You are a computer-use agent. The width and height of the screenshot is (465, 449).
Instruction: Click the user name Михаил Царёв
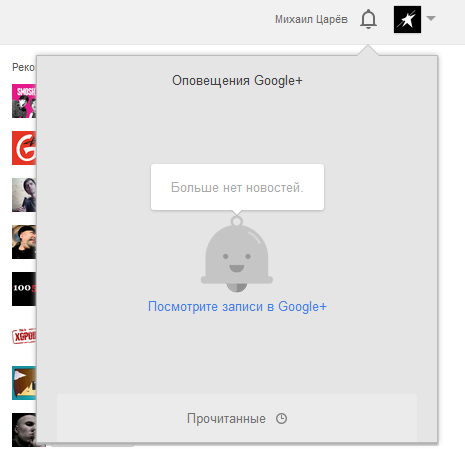pos(311,19)
